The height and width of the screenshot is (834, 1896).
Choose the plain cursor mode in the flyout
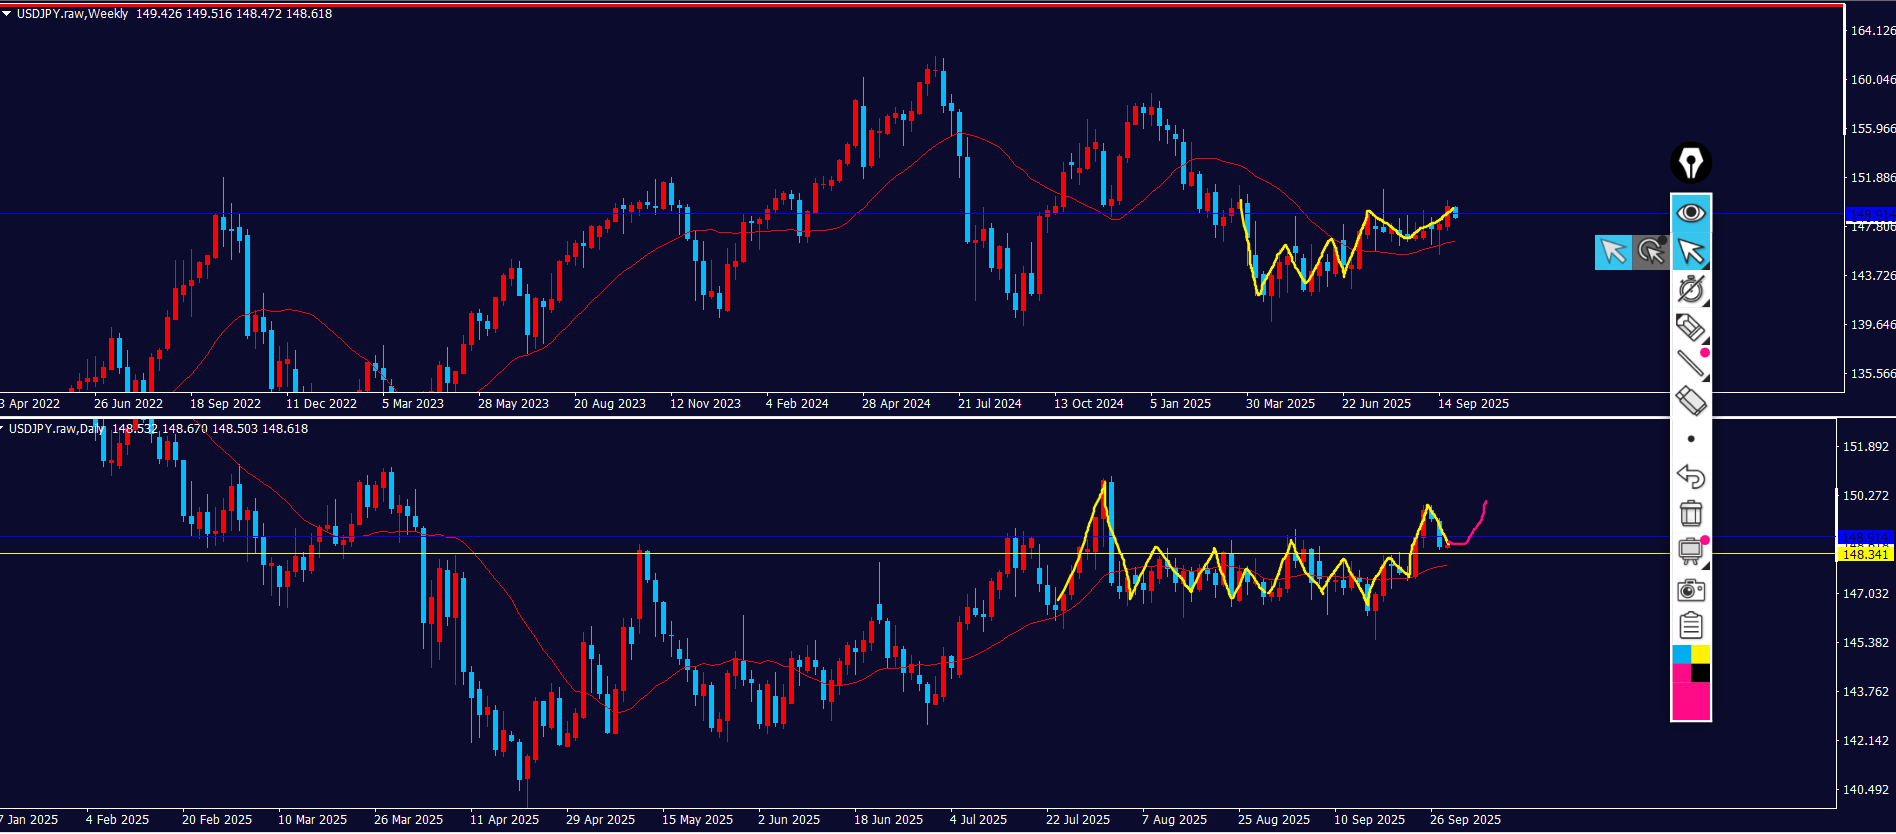(1613, 252)
